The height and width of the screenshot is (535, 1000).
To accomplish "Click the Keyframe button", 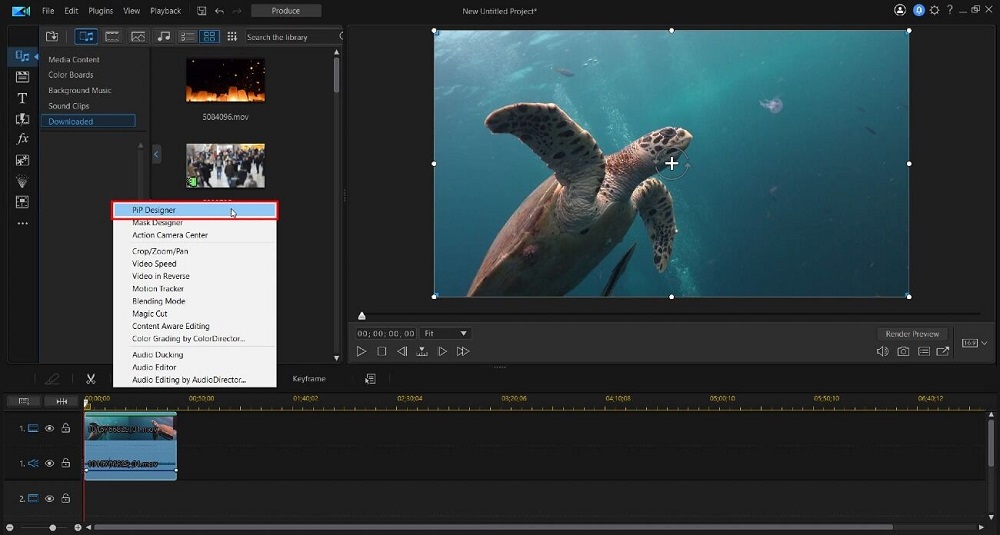I will (x=309, y=379).
